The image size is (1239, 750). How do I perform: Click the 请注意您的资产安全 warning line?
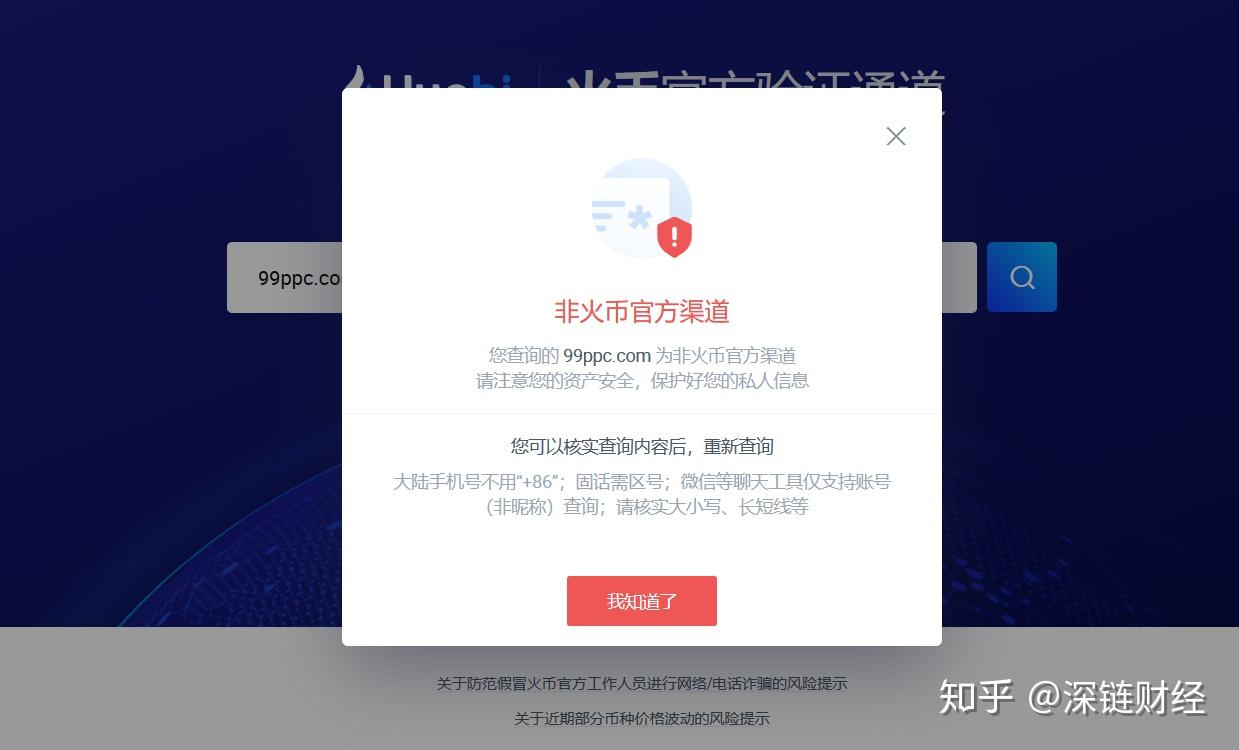642,380
